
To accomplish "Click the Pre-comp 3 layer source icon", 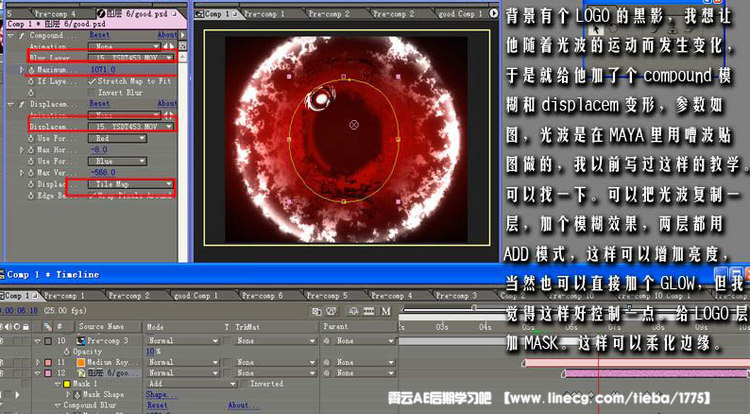I will (x=81, y=341).
